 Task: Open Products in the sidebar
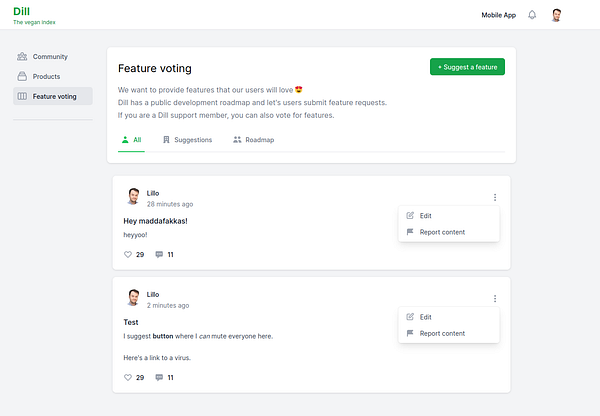coord(46,77)
